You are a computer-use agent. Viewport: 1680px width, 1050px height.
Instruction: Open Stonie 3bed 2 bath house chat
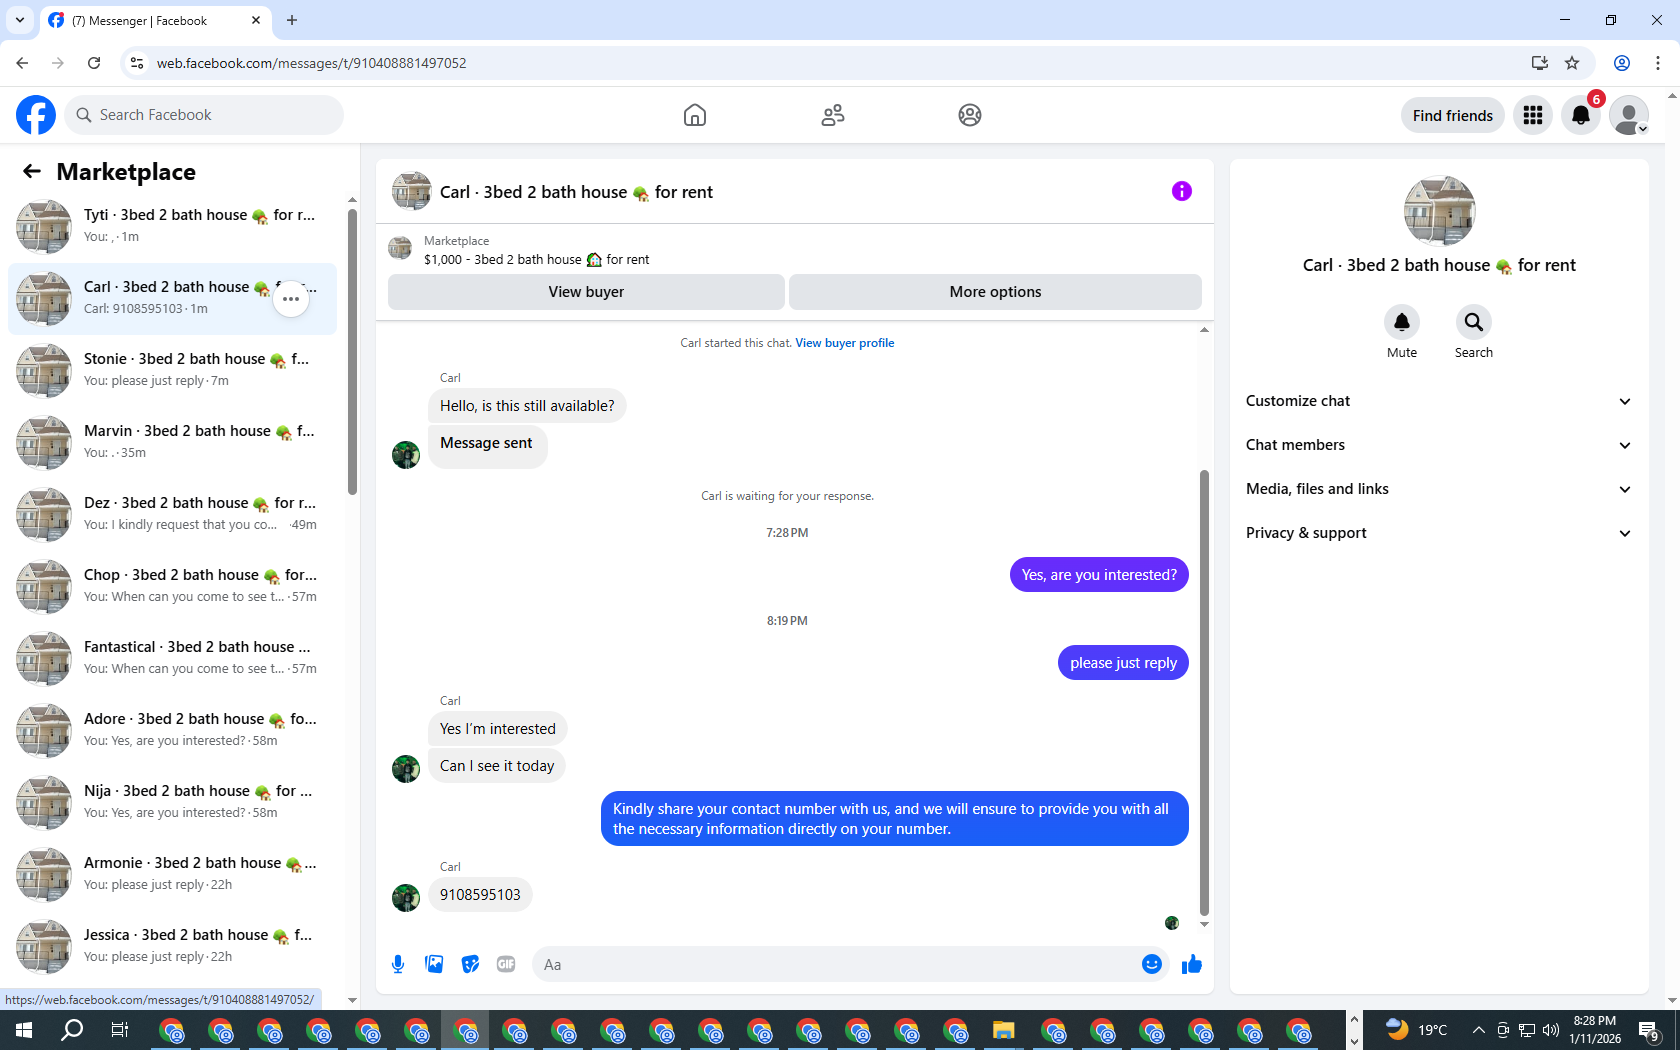click(172, 370)
